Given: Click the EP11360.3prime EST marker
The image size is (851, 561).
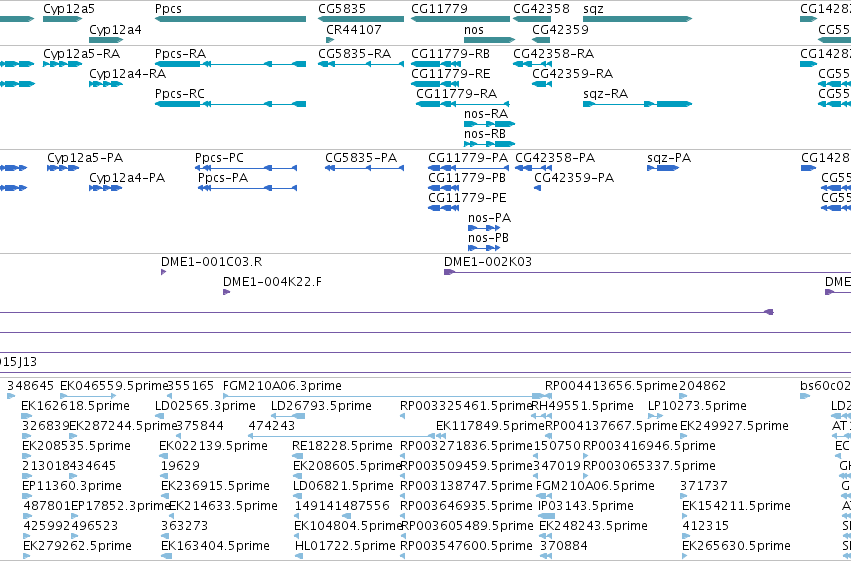Looking at the screenshot, I should pos(27,496).
